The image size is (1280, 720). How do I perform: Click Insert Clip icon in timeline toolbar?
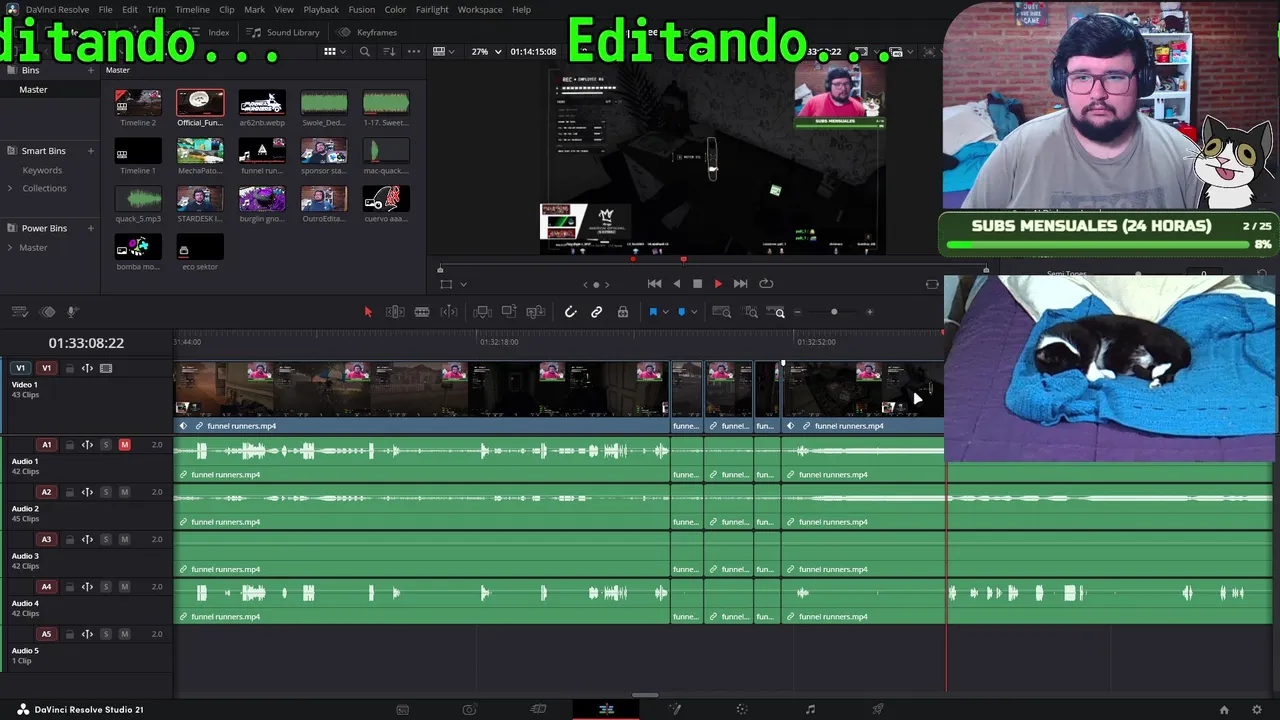tap(482, 312)
